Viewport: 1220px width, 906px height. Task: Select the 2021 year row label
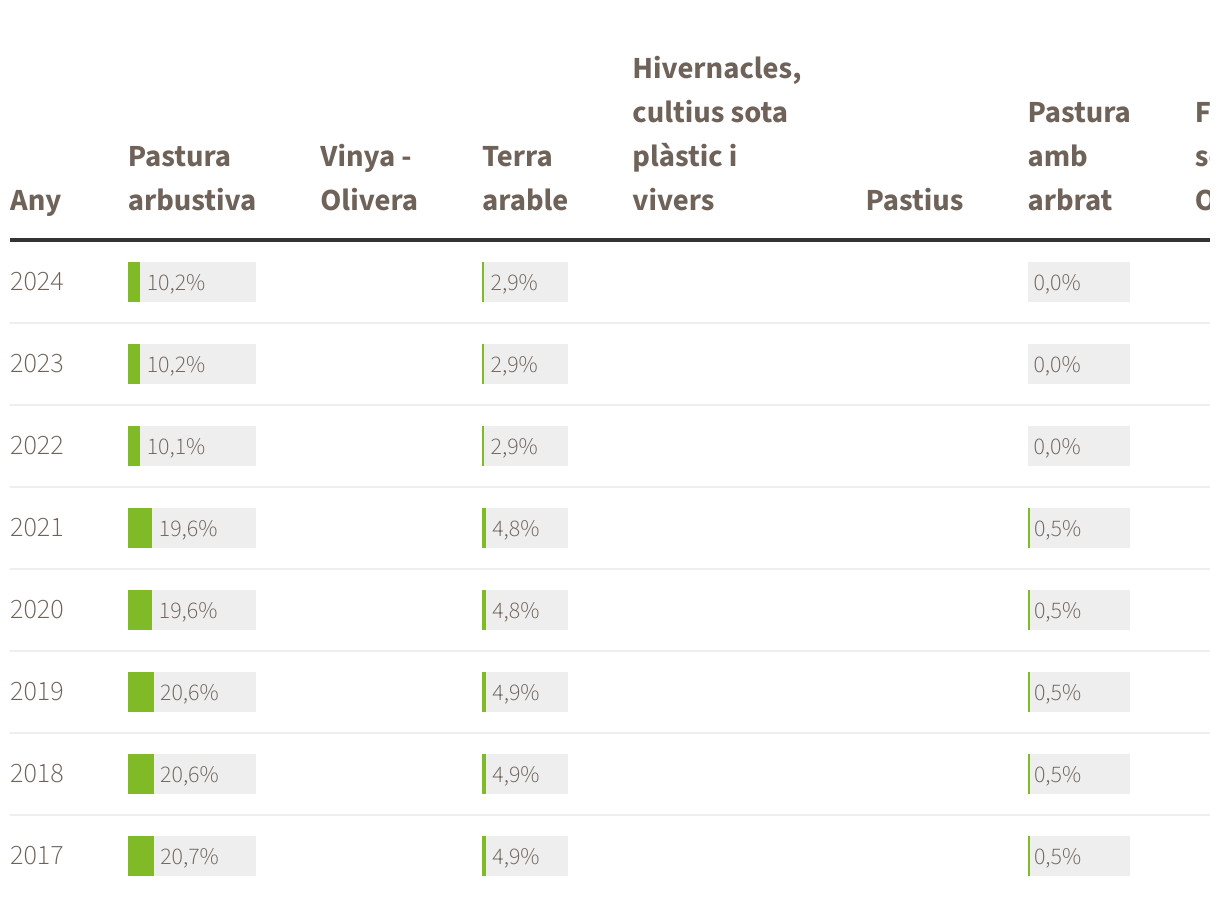click(x=37, y=528)
